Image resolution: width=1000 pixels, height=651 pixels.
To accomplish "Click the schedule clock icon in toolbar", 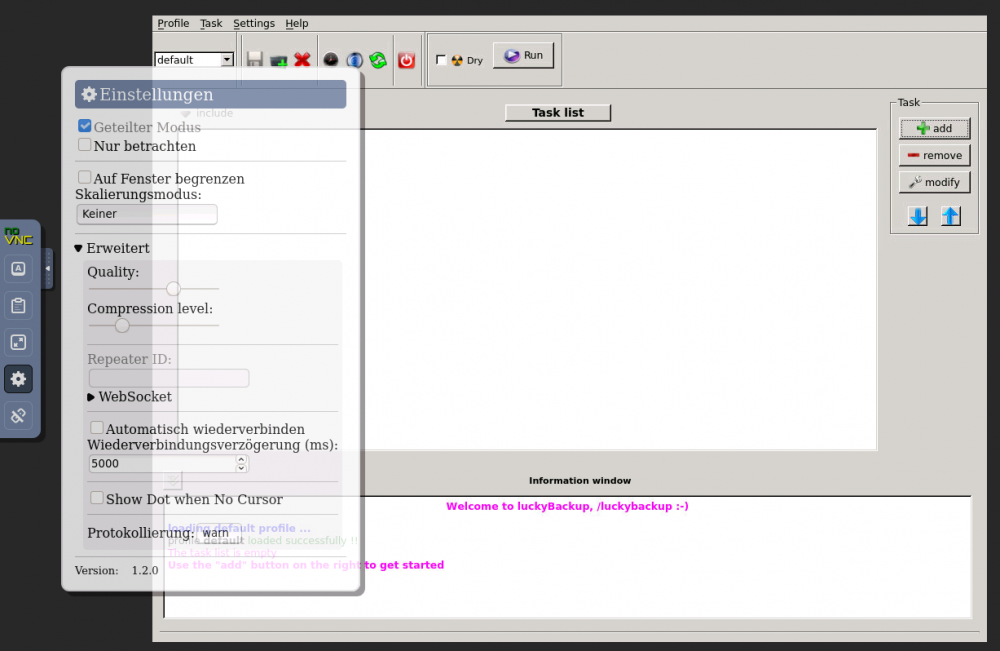I will (x=330, y=60).
